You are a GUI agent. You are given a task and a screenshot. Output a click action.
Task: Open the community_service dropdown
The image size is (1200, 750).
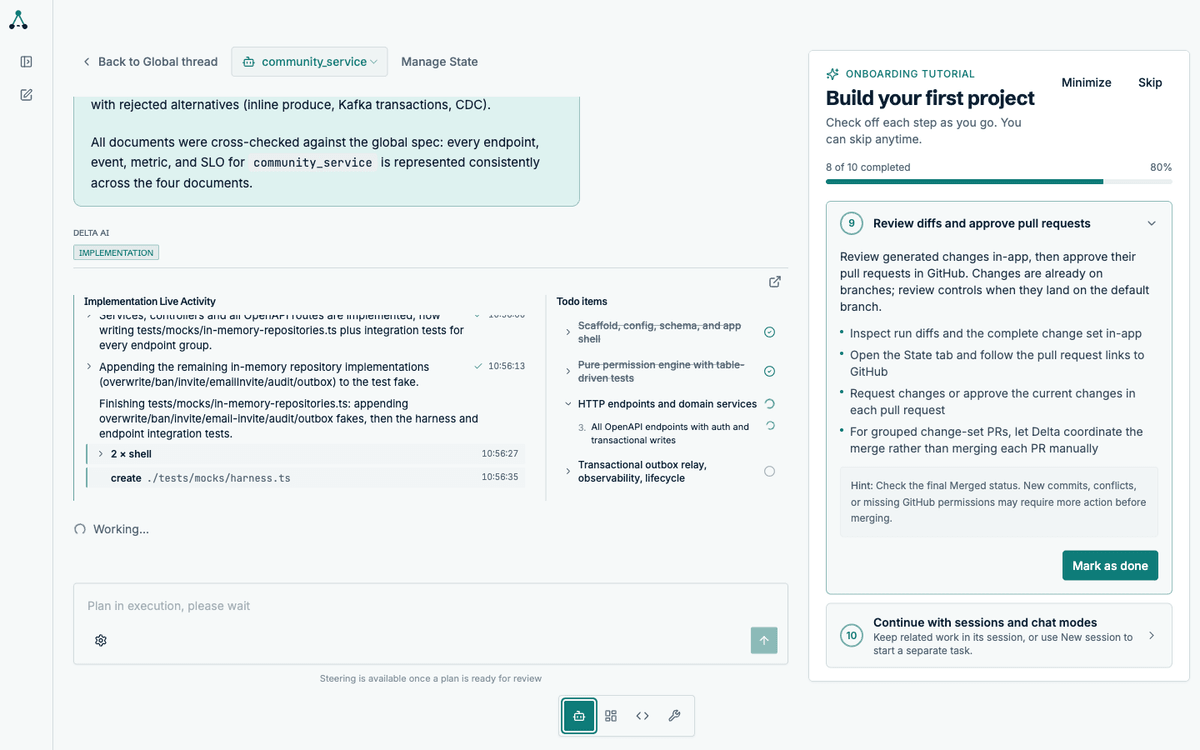(309, 62)
